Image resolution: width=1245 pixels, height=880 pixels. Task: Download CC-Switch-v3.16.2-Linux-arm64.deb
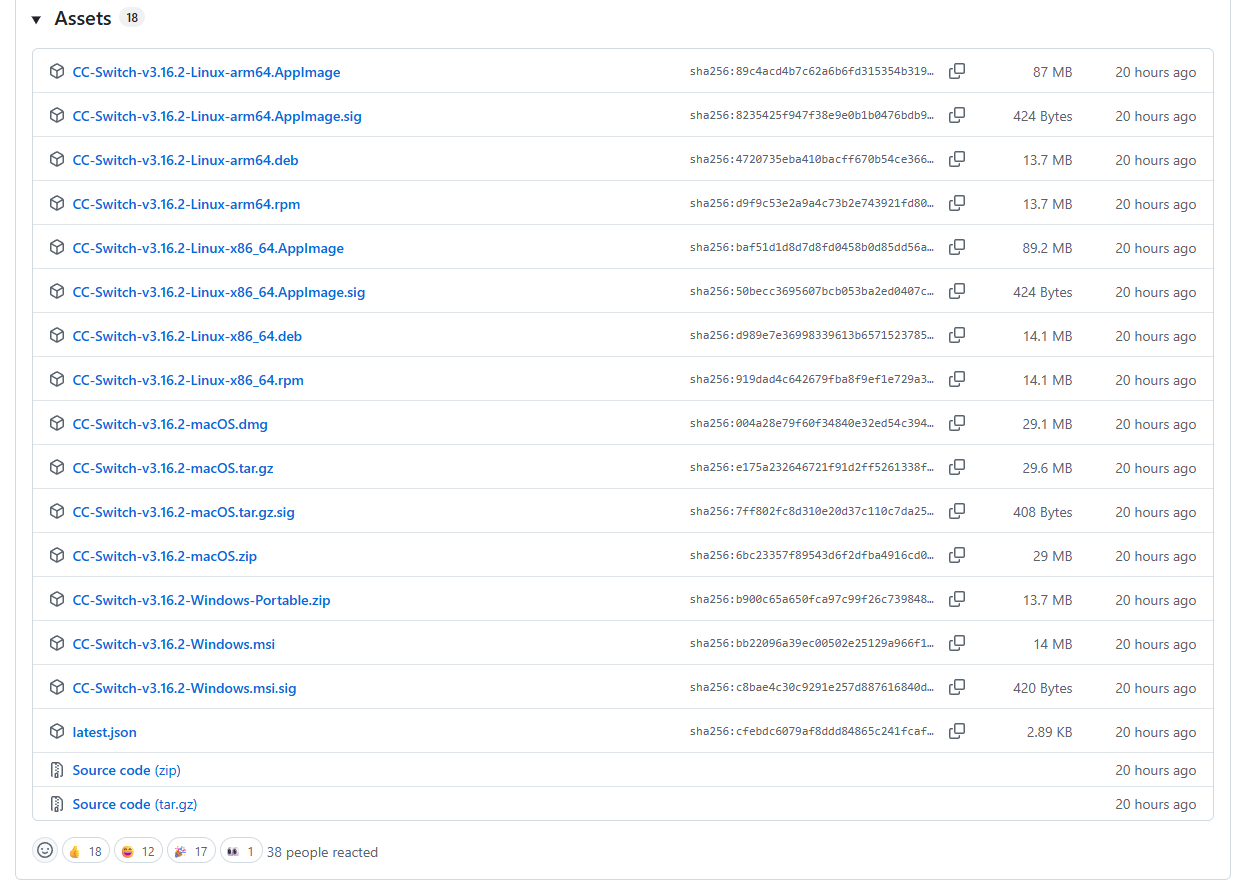(x=185, y=160)
